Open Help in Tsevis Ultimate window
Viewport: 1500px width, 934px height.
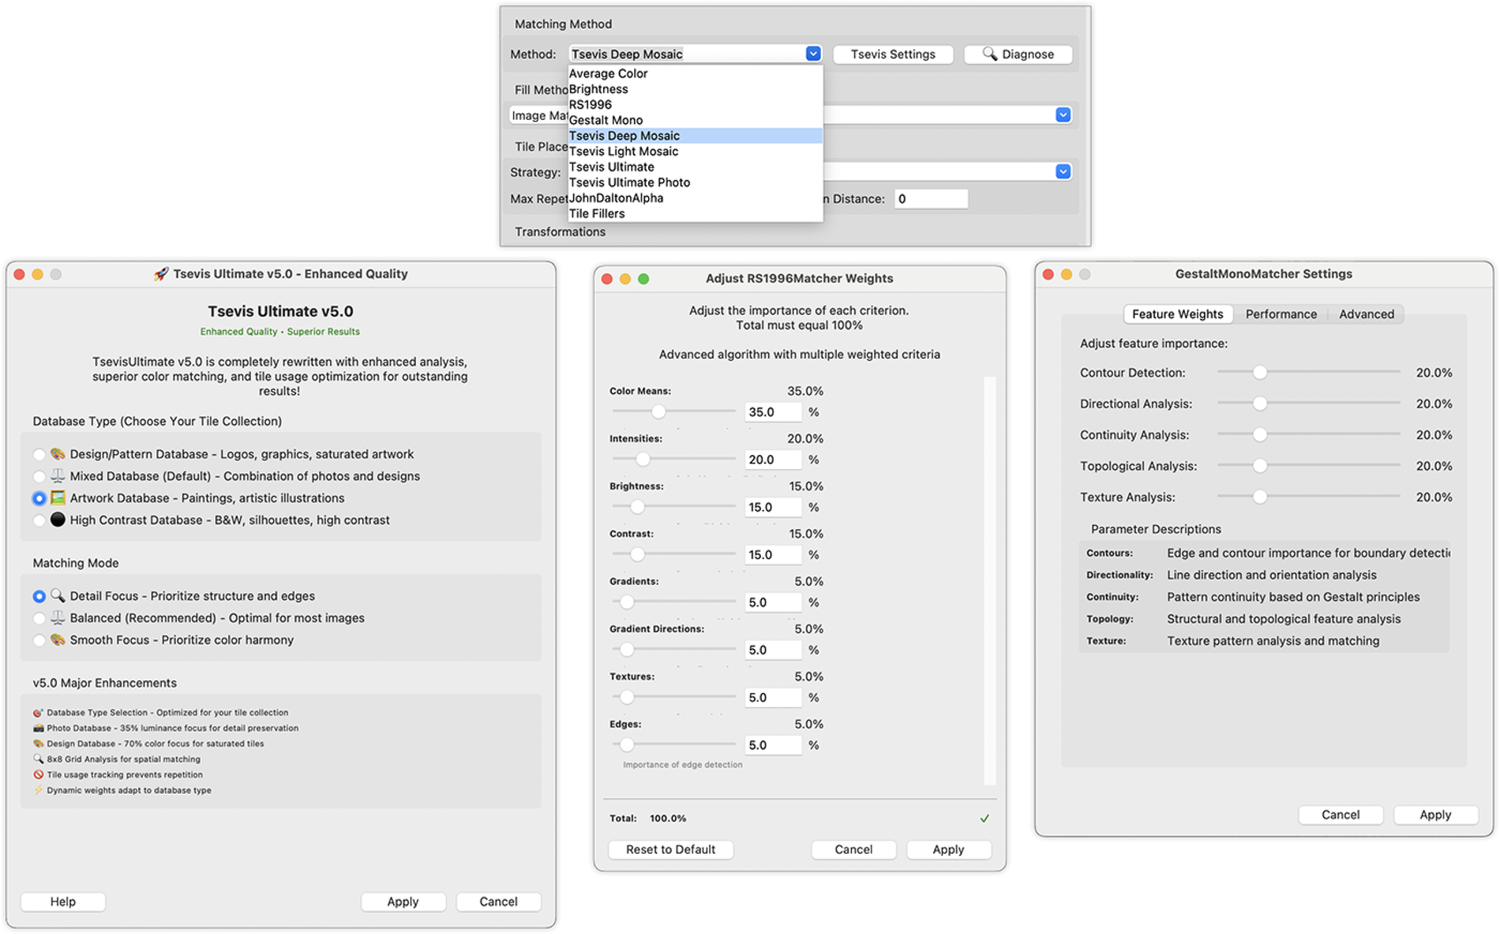(x=63, y=902)
